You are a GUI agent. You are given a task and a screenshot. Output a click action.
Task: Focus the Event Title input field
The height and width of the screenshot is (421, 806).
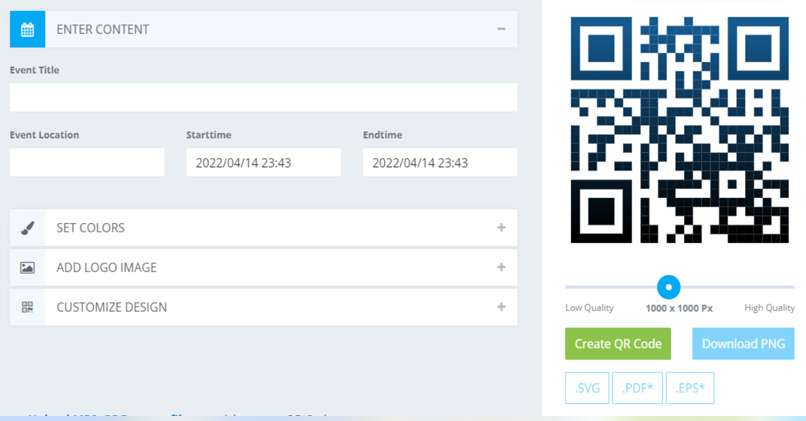click(x=263, y=98)
